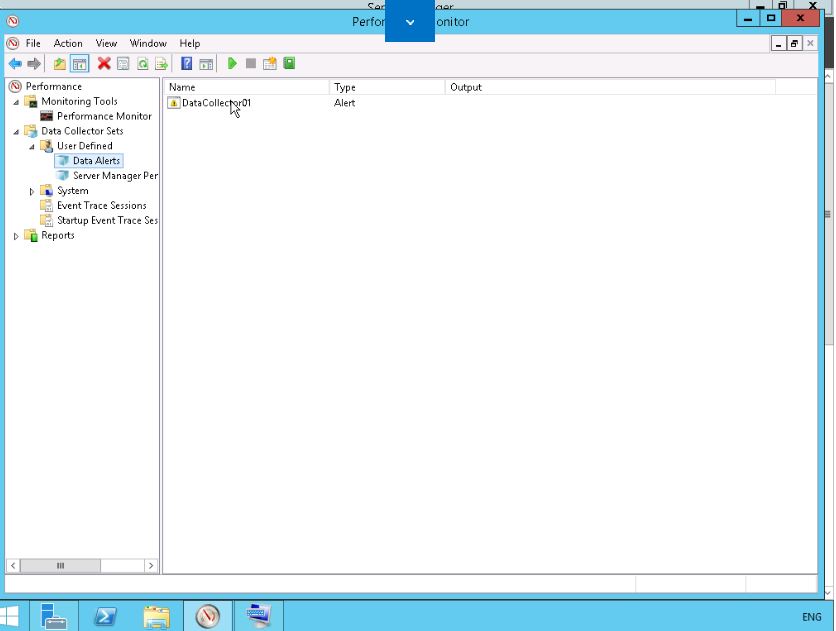
Task: Click the Properties toolbar icon
Action: (x=123, y=64)
